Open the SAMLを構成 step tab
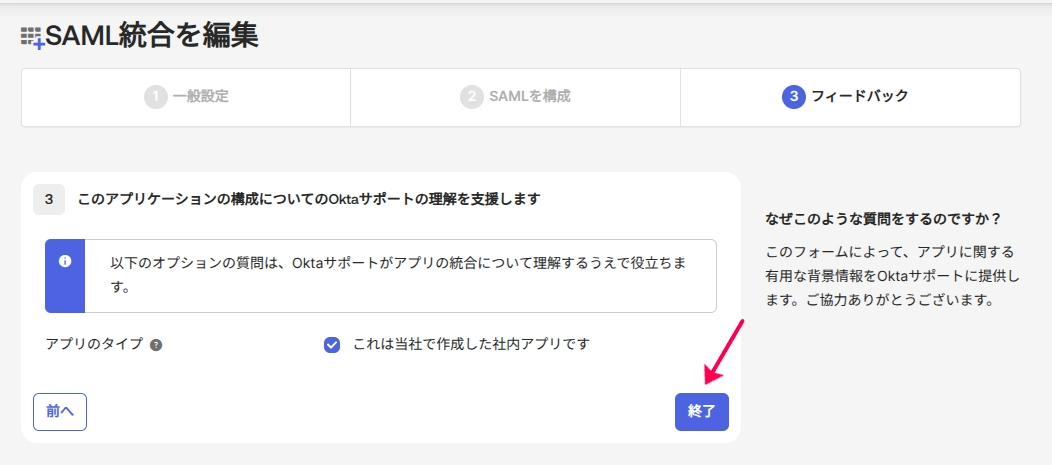This screenshot has height=465, width=1052. click(x=515, y=97)
